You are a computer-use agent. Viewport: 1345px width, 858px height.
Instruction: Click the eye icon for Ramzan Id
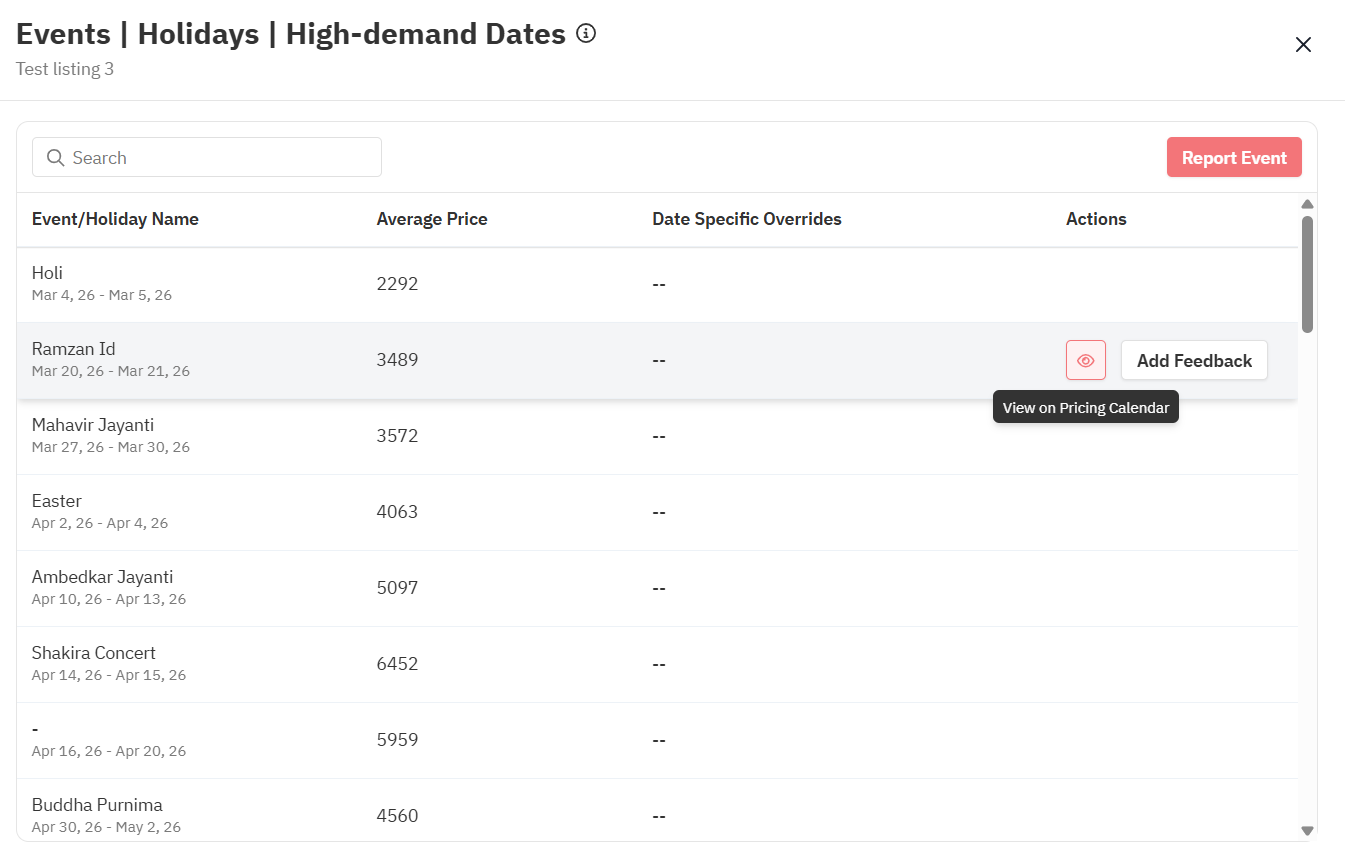pyautogui.click(x=1085, y=360)
